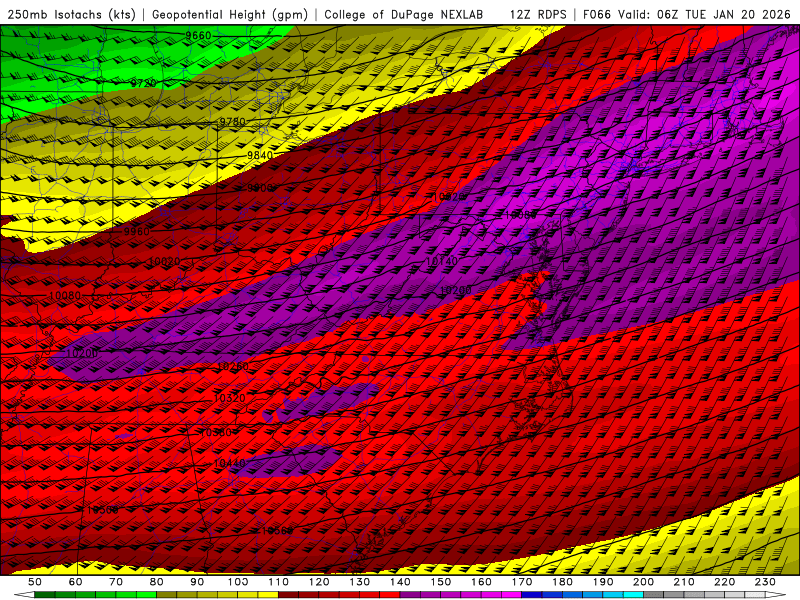Click the '250mb Isotachs (kts)' title text
800x600 pixels.
71,14
